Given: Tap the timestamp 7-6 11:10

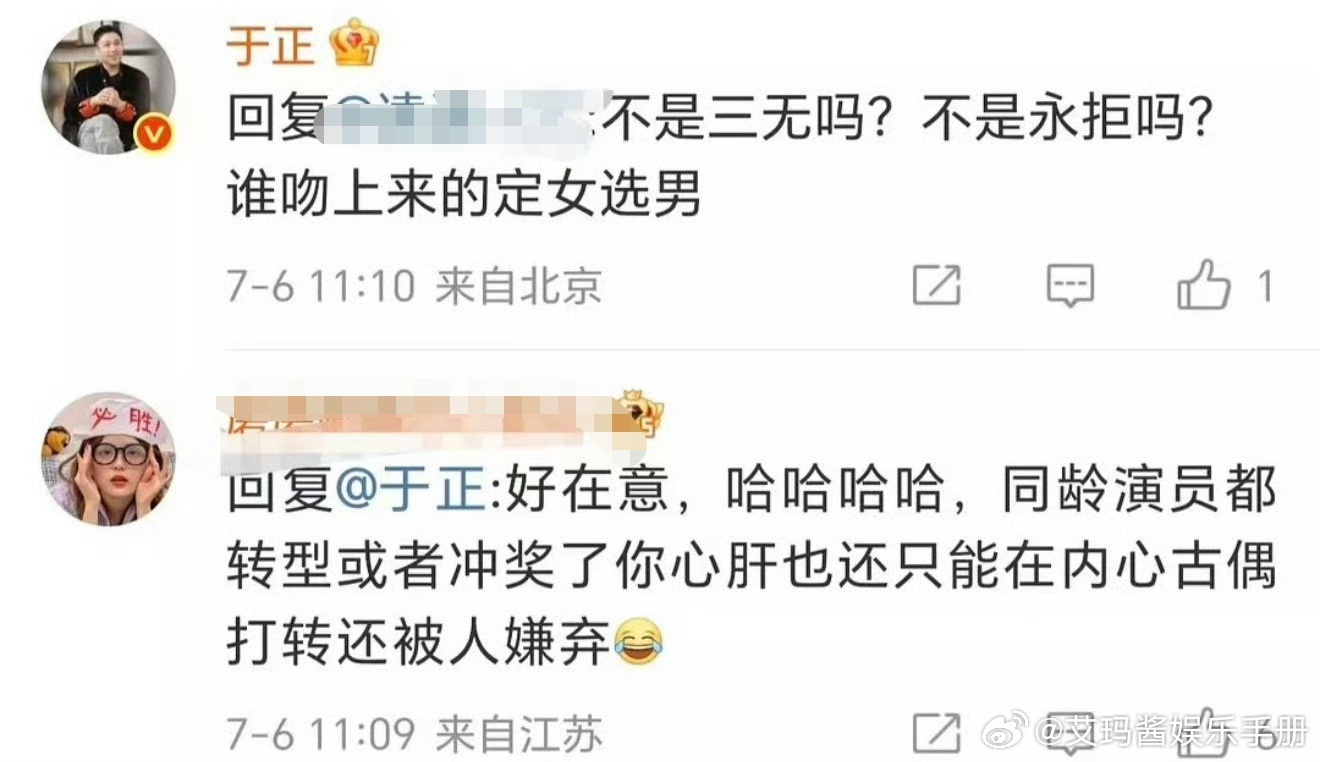Looking at the screenshot, I should (320, 287).
